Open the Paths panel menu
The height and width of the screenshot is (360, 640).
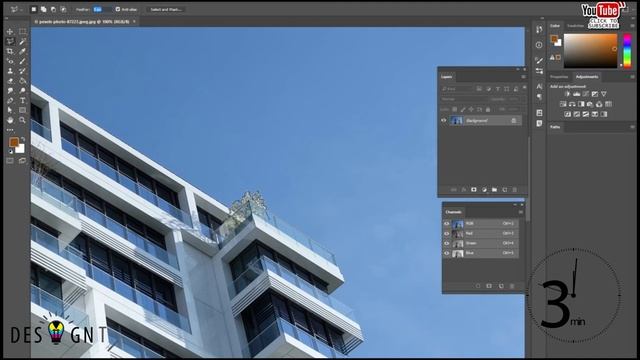coord(632,127)
